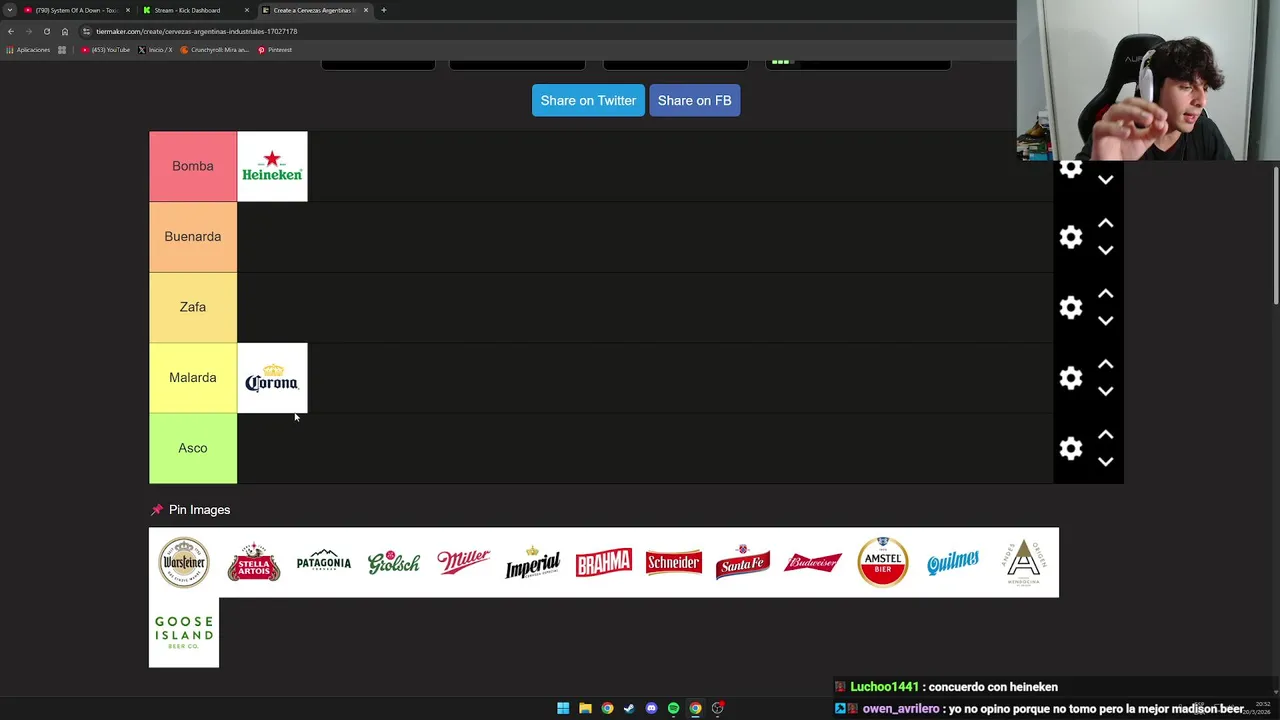Open File Explorer from taskbar
Screen dimensions: 1280x720
click(585, 708)
